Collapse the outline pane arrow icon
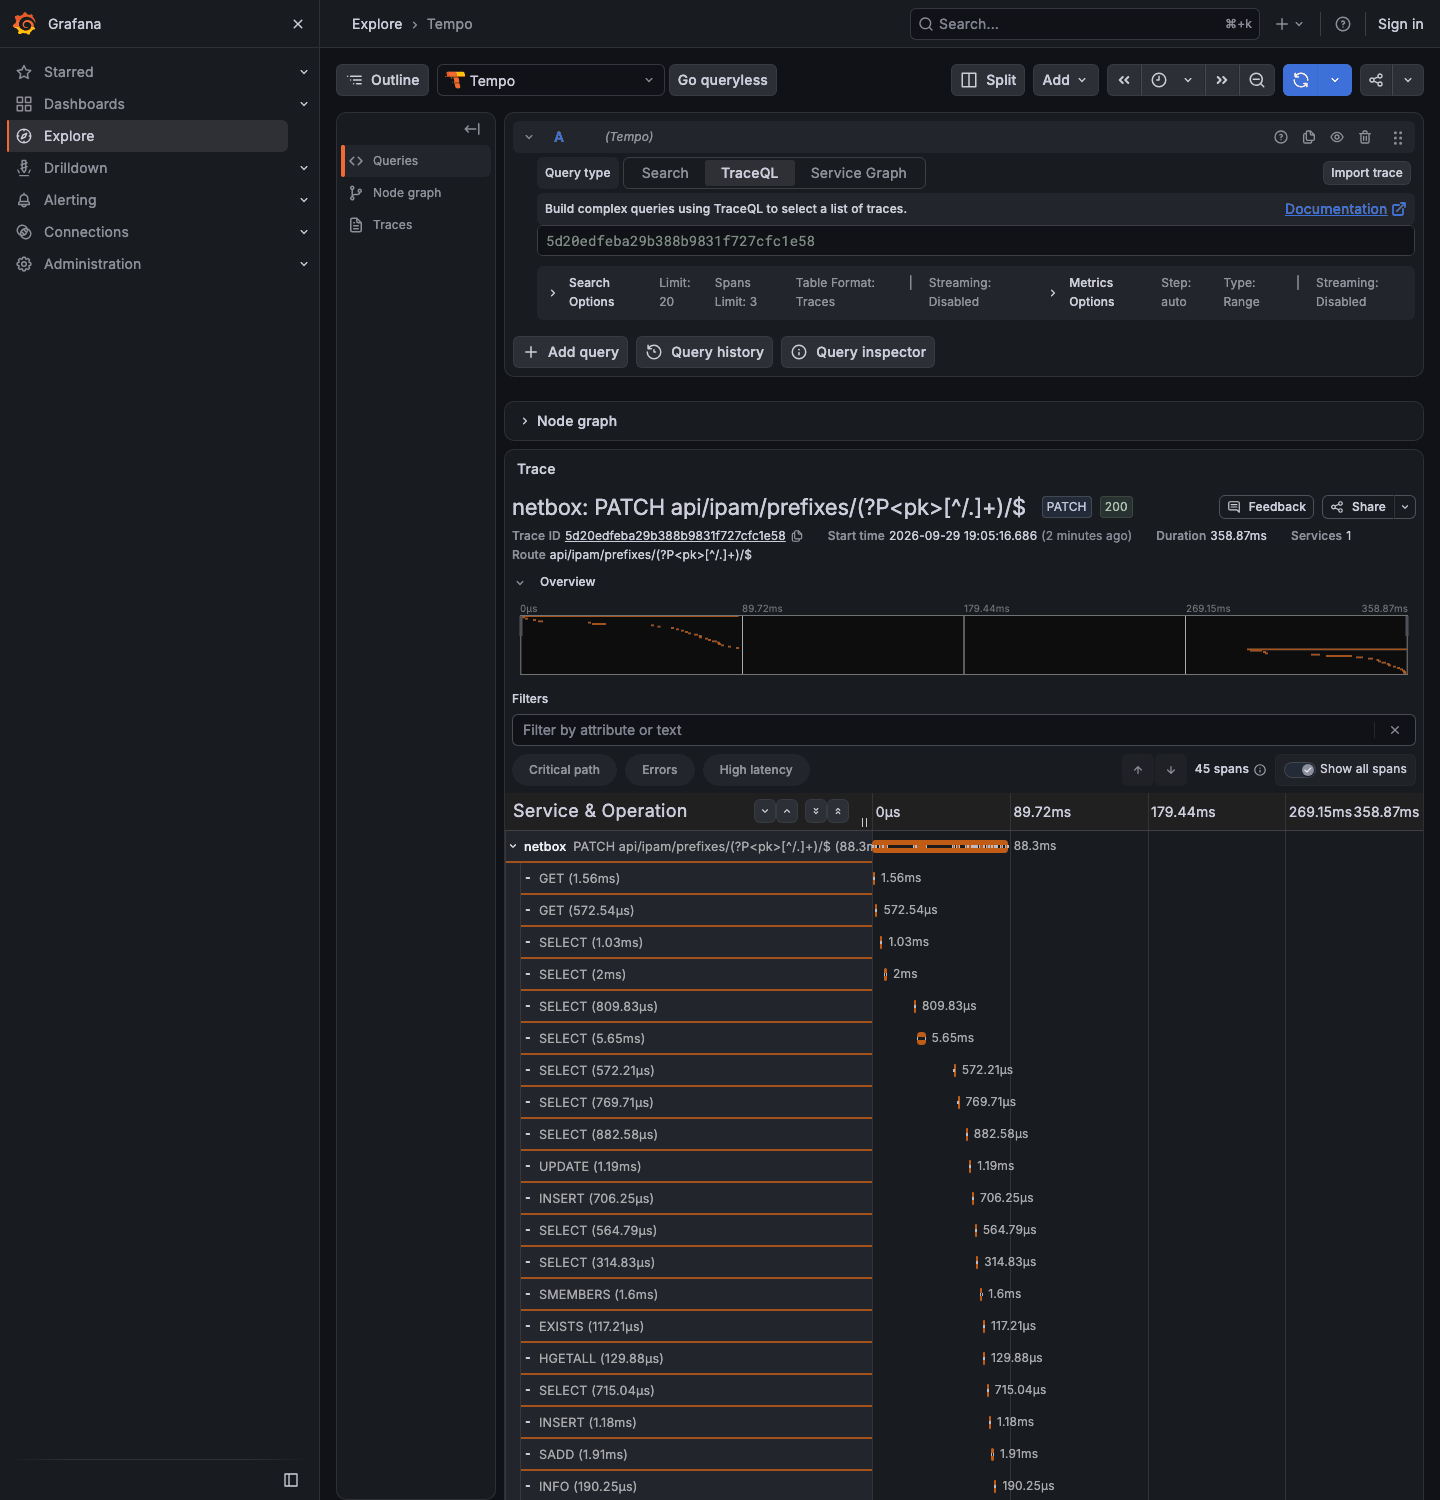This screenshot has width=1440, height=1500. (x=472, y=129)
